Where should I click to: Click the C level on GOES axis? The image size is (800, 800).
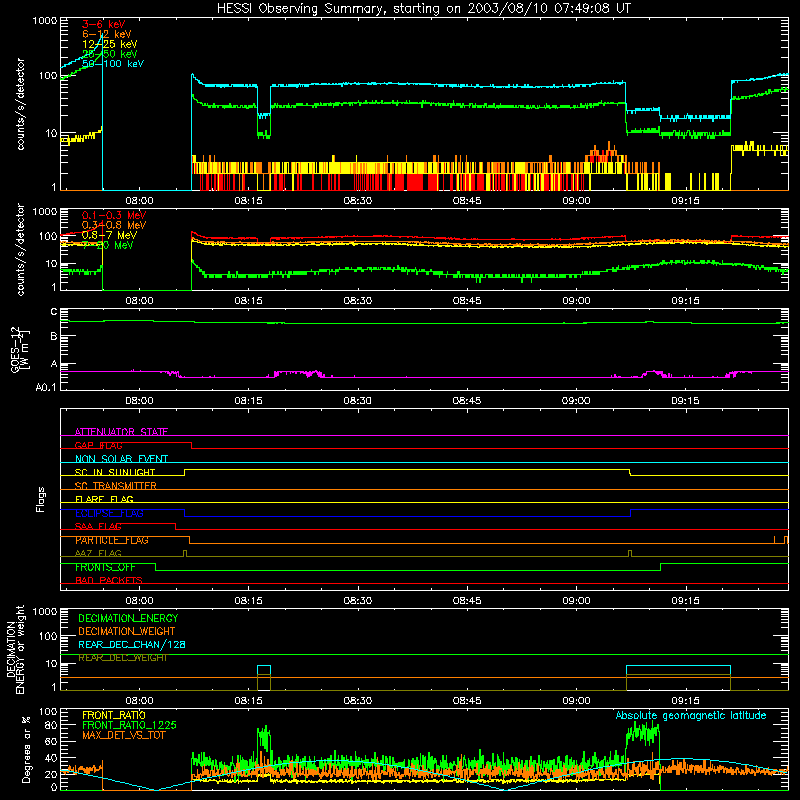(54, 312)
